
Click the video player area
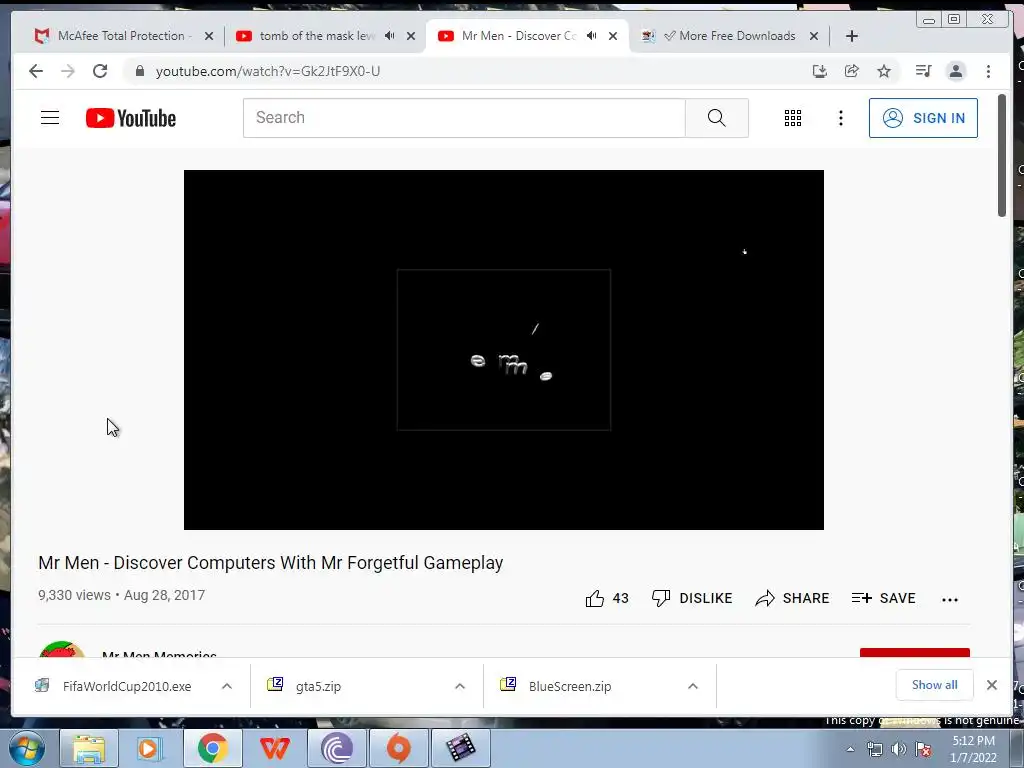pyautogui.click(x=504, y=350)
